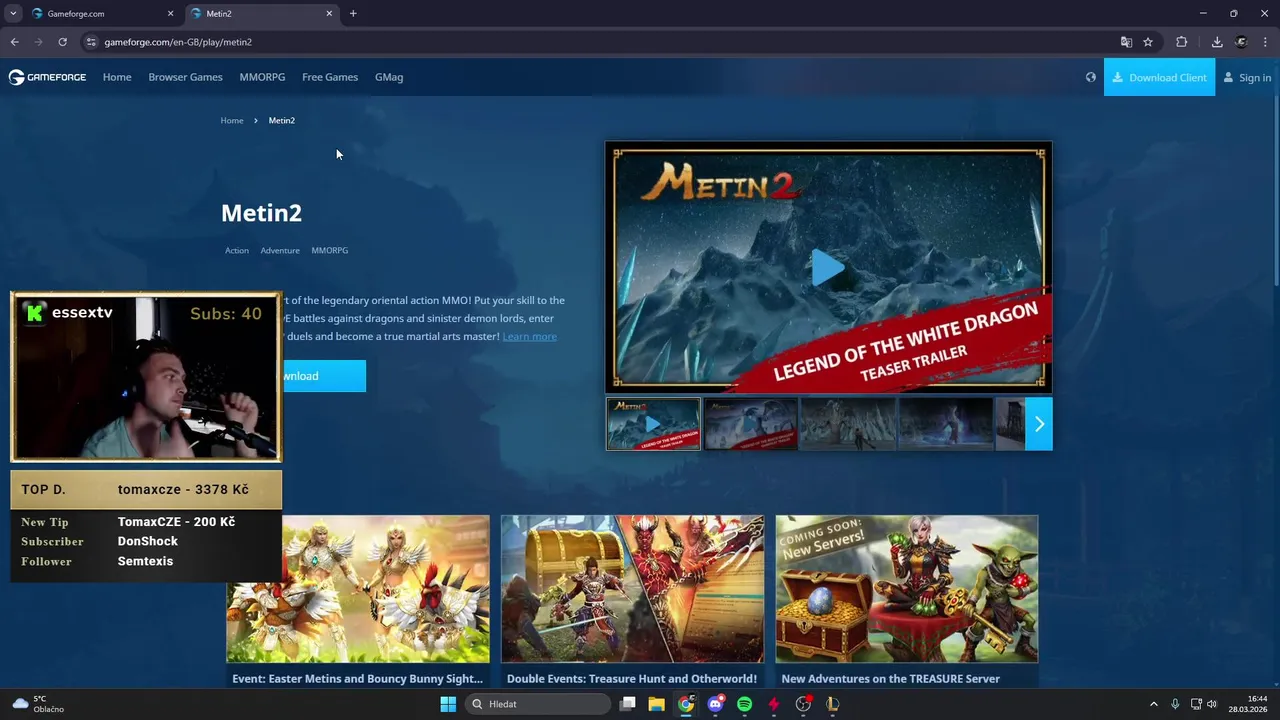
Task: Click 'Double Events: Treasure Hunt and Otherworld!' headline
Action: coord(632,678)
